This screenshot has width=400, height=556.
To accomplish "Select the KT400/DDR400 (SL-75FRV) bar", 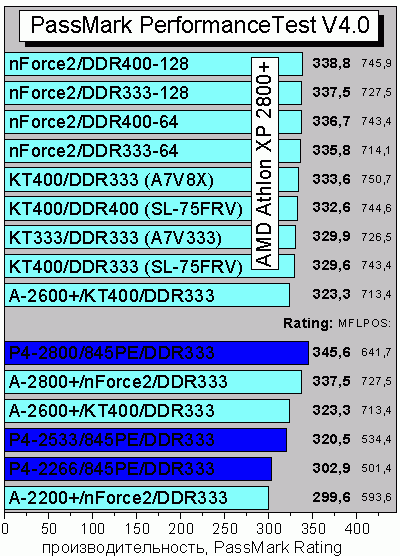I will [x=151, y=209].
